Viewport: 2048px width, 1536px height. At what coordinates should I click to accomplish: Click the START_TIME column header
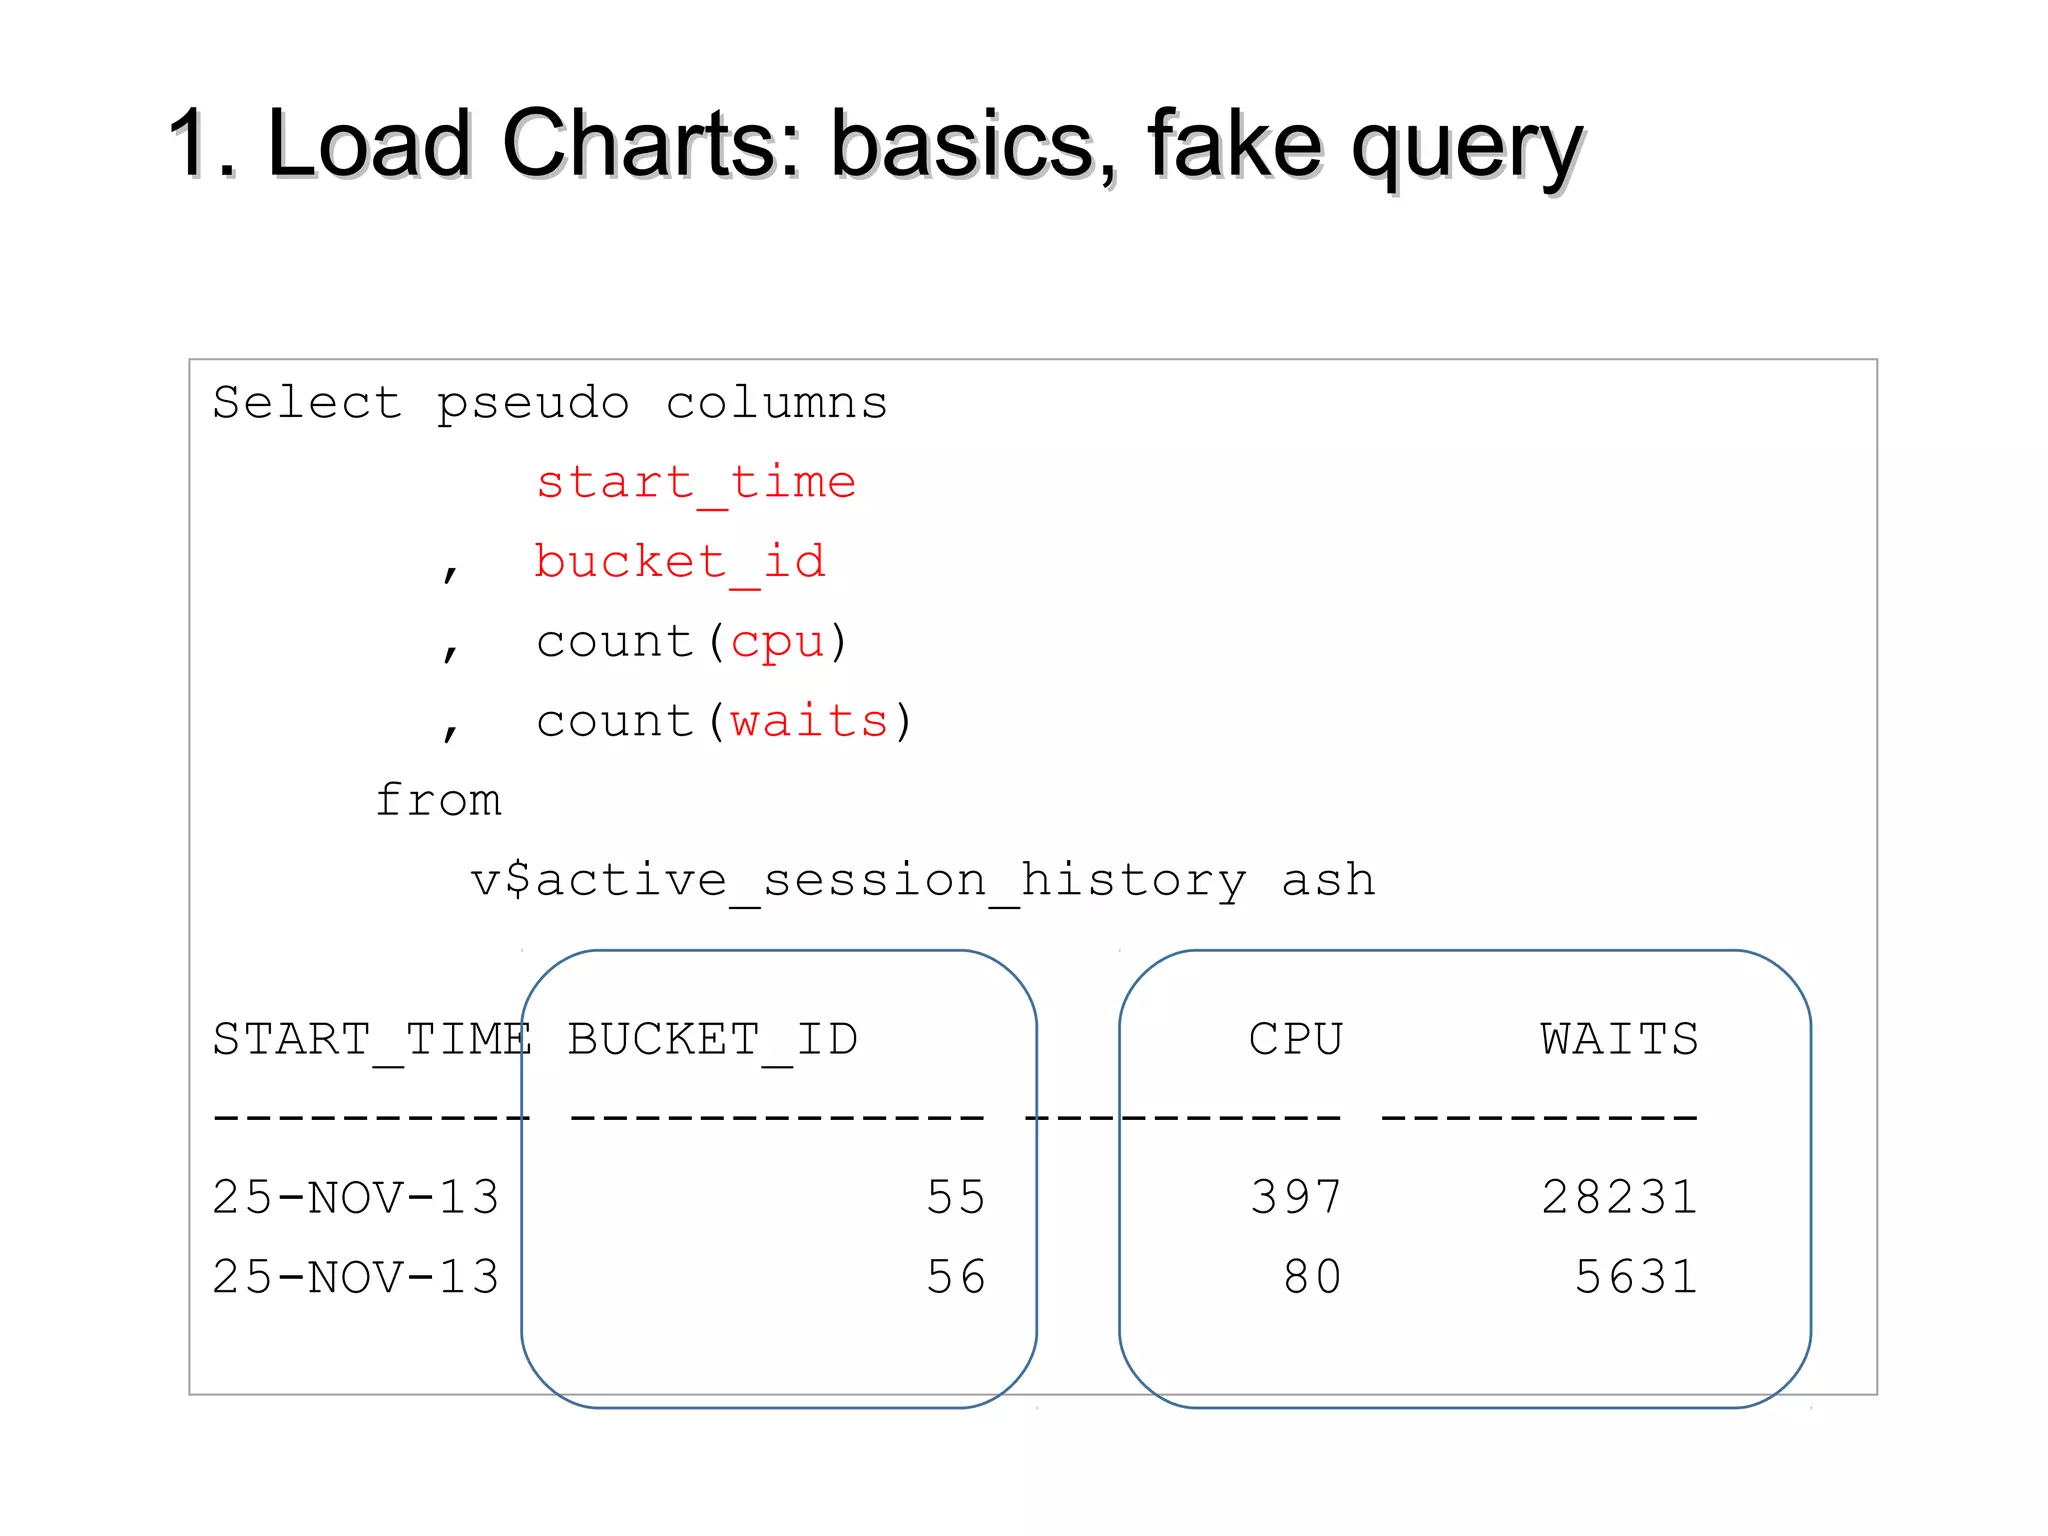pyautogui.click(x=372, y=1040)
